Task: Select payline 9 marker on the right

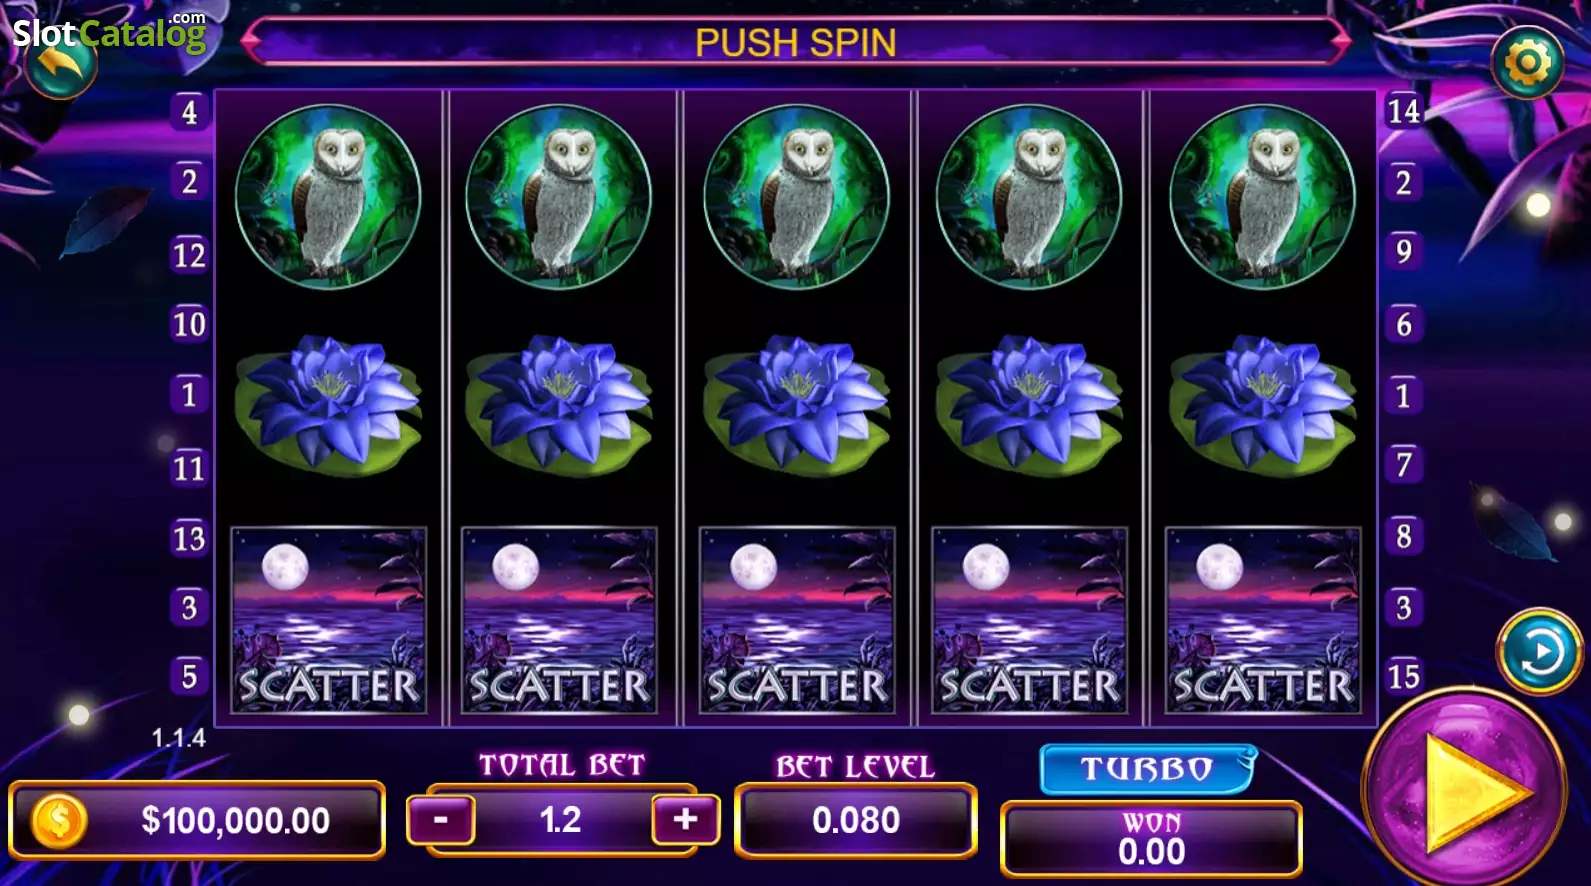Action: tap(1403, 251)
